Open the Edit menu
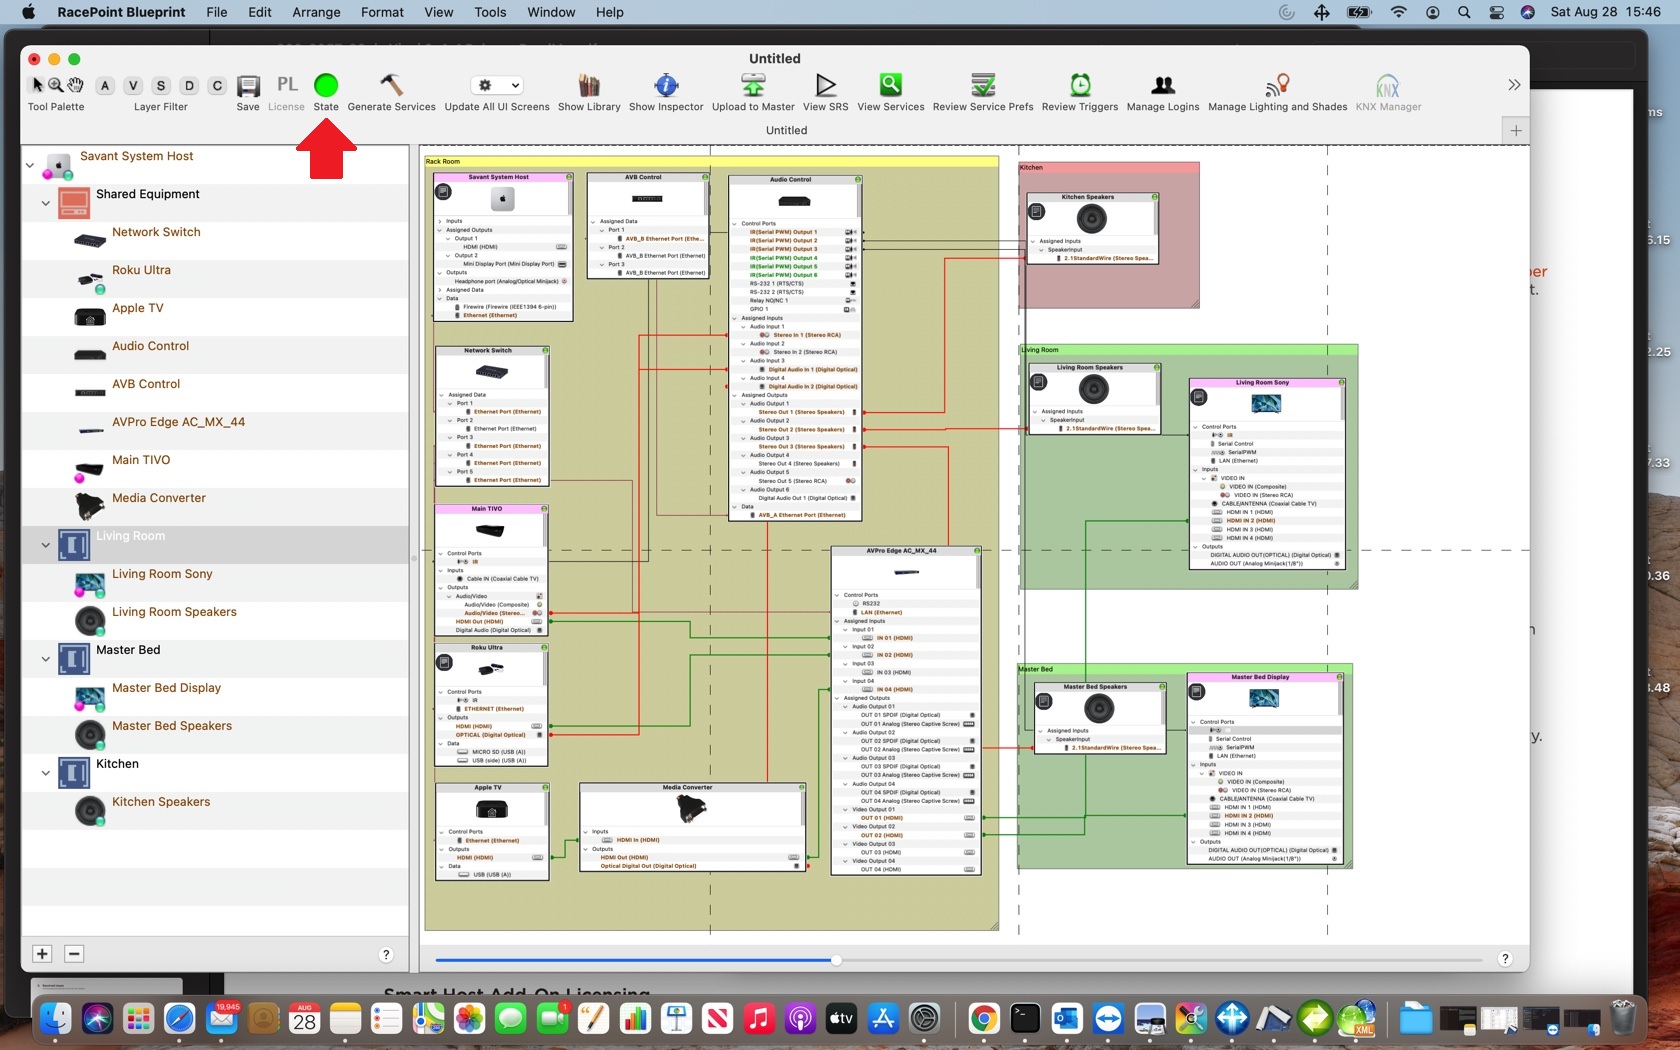This screenshot has height=1050, width=1680. pos(260,12)
